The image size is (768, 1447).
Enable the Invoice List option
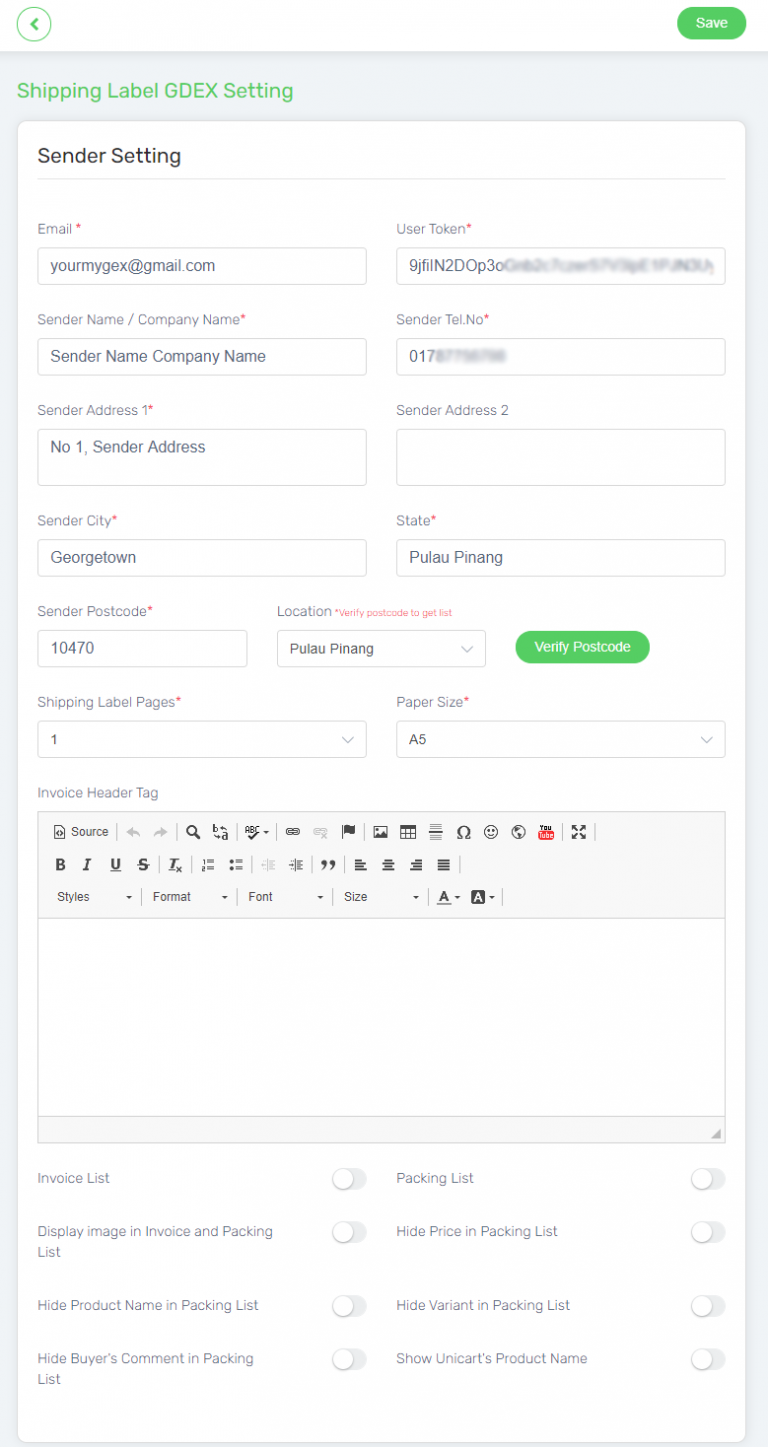tap(349, 1179)
